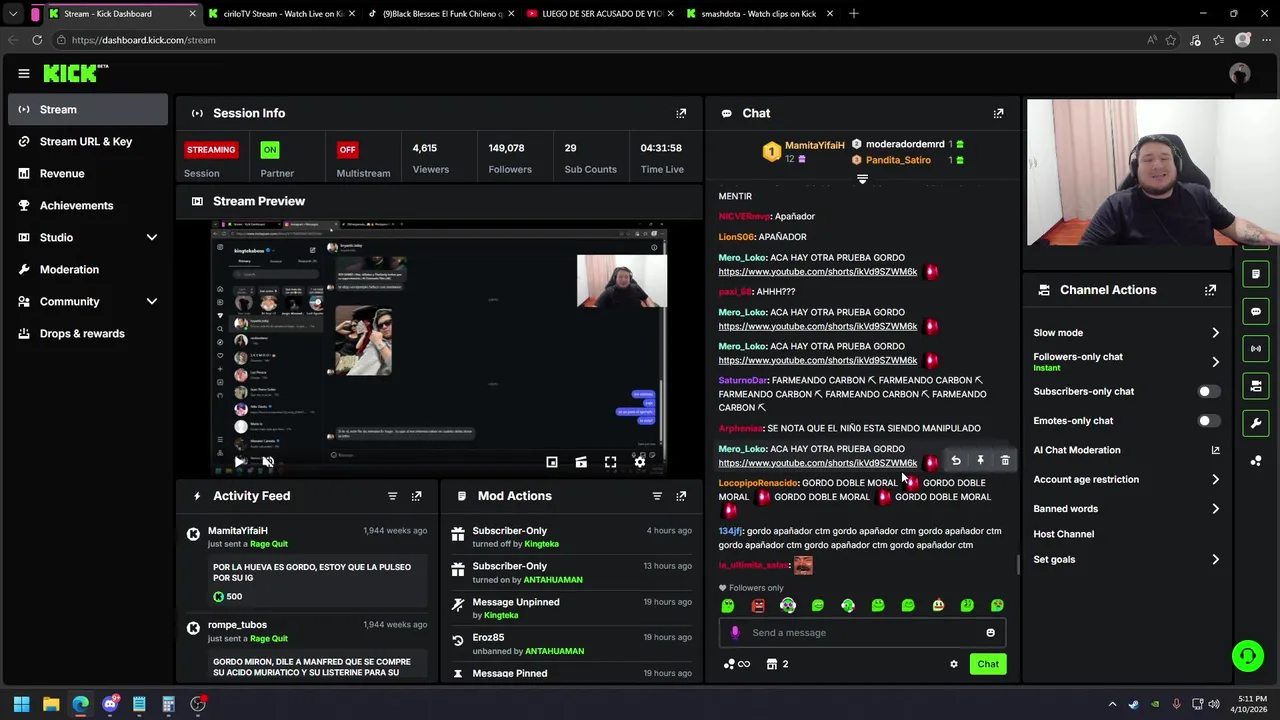Click the broadcast signal icon in right sidebar

point(1256,349)
